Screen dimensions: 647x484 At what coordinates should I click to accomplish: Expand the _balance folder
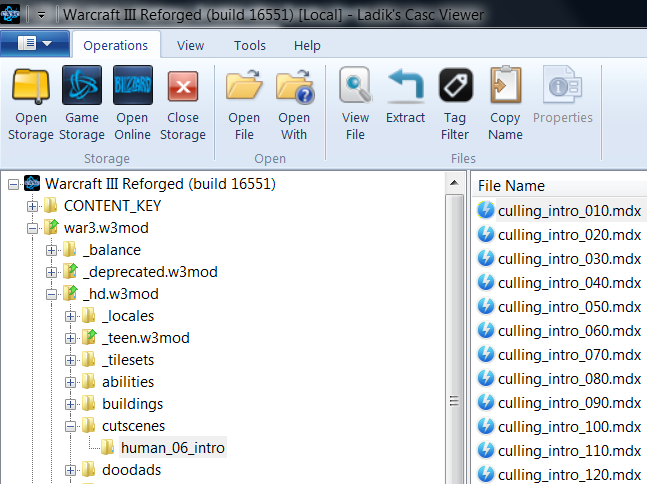[52, 250]
